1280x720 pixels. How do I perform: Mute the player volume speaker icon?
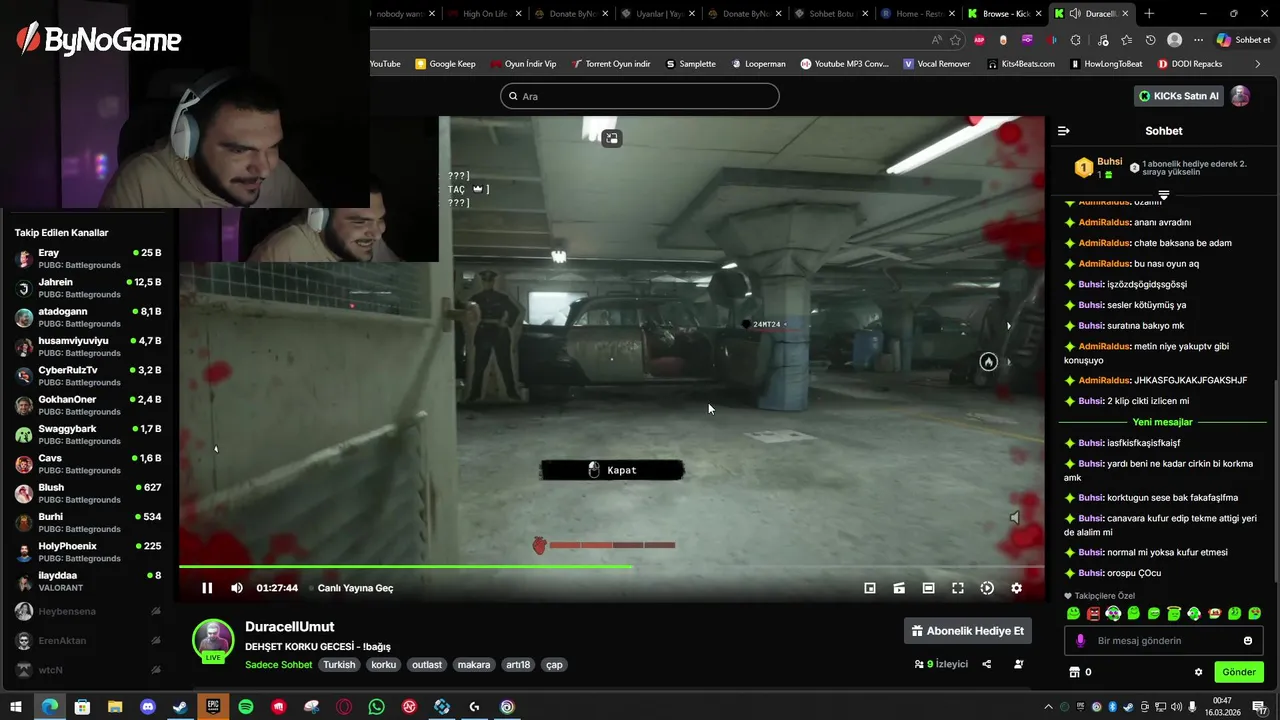237,588
